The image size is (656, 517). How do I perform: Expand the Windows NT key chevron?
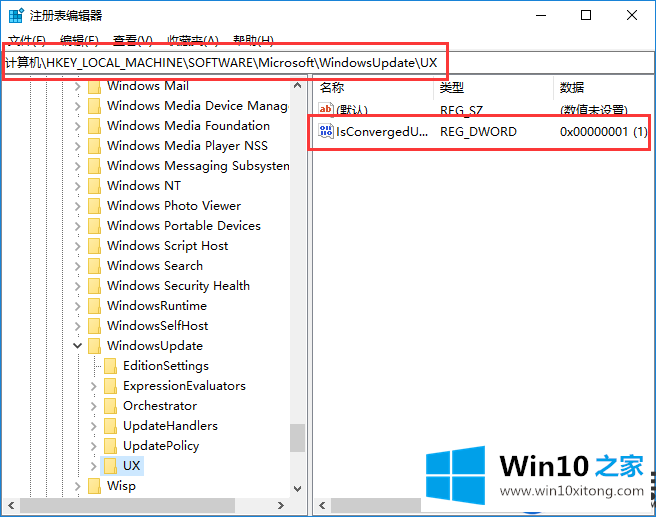(77, 186)
